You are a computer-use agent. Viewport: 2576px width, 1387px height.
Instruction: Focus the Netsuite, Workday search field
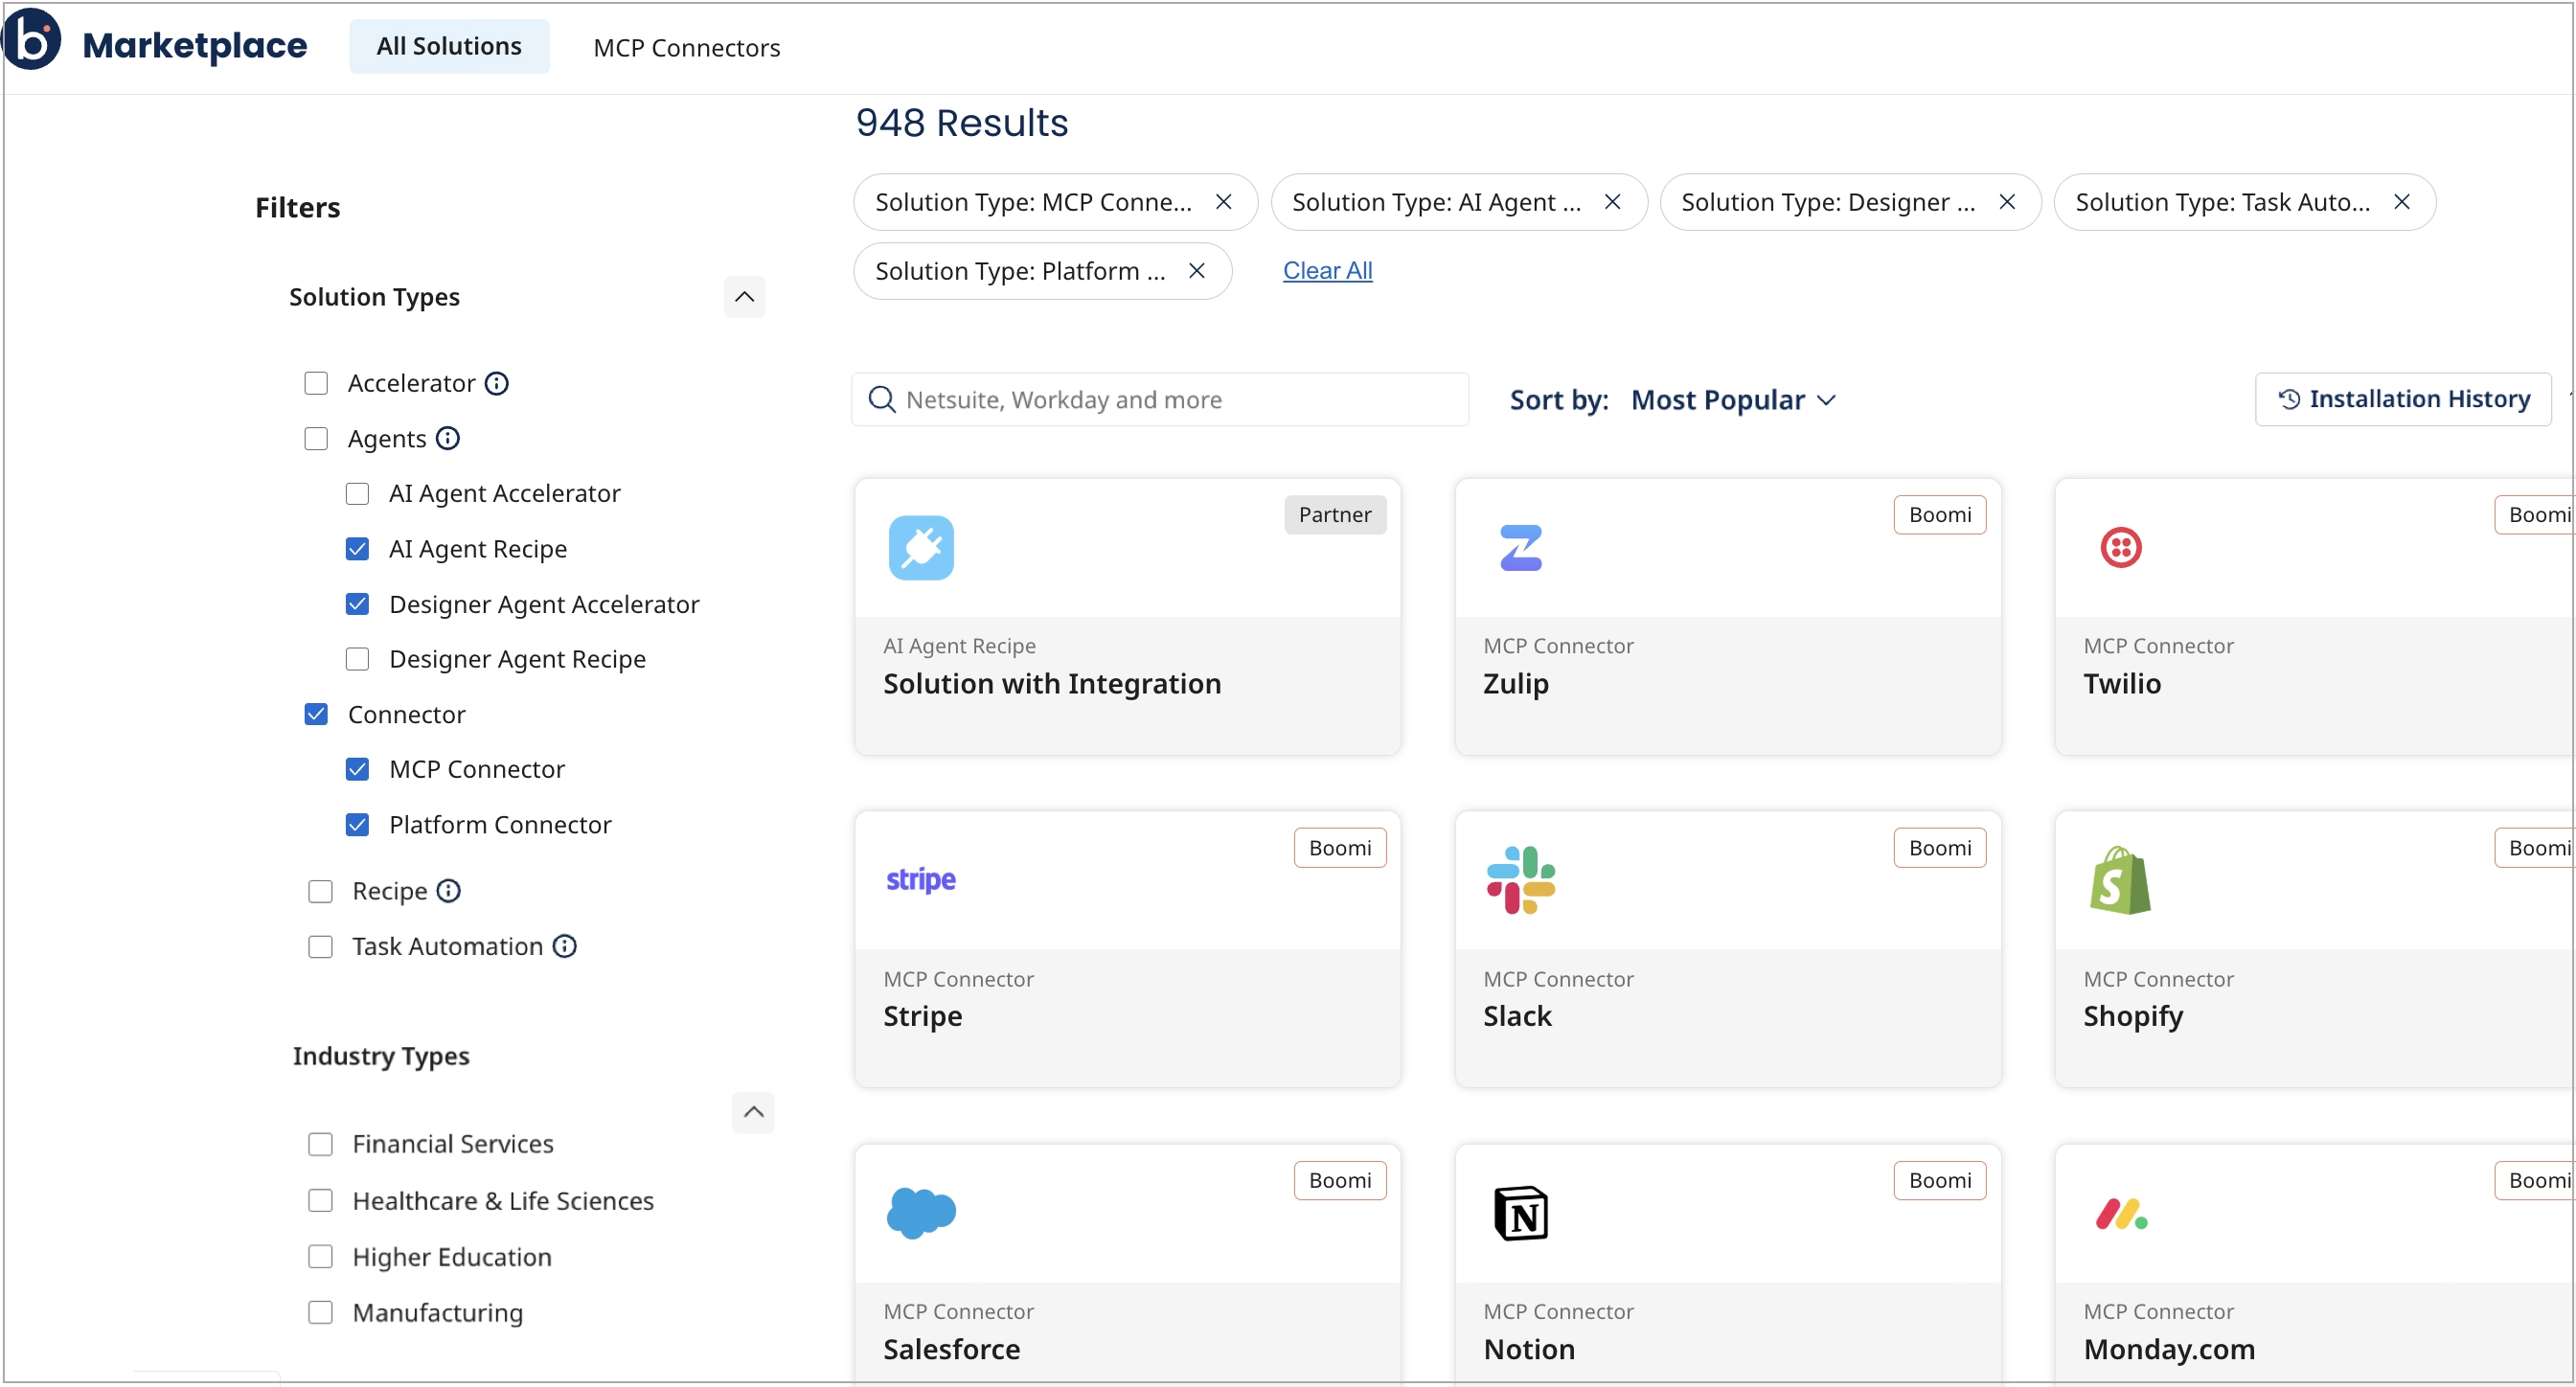(x=1160, y=400)
